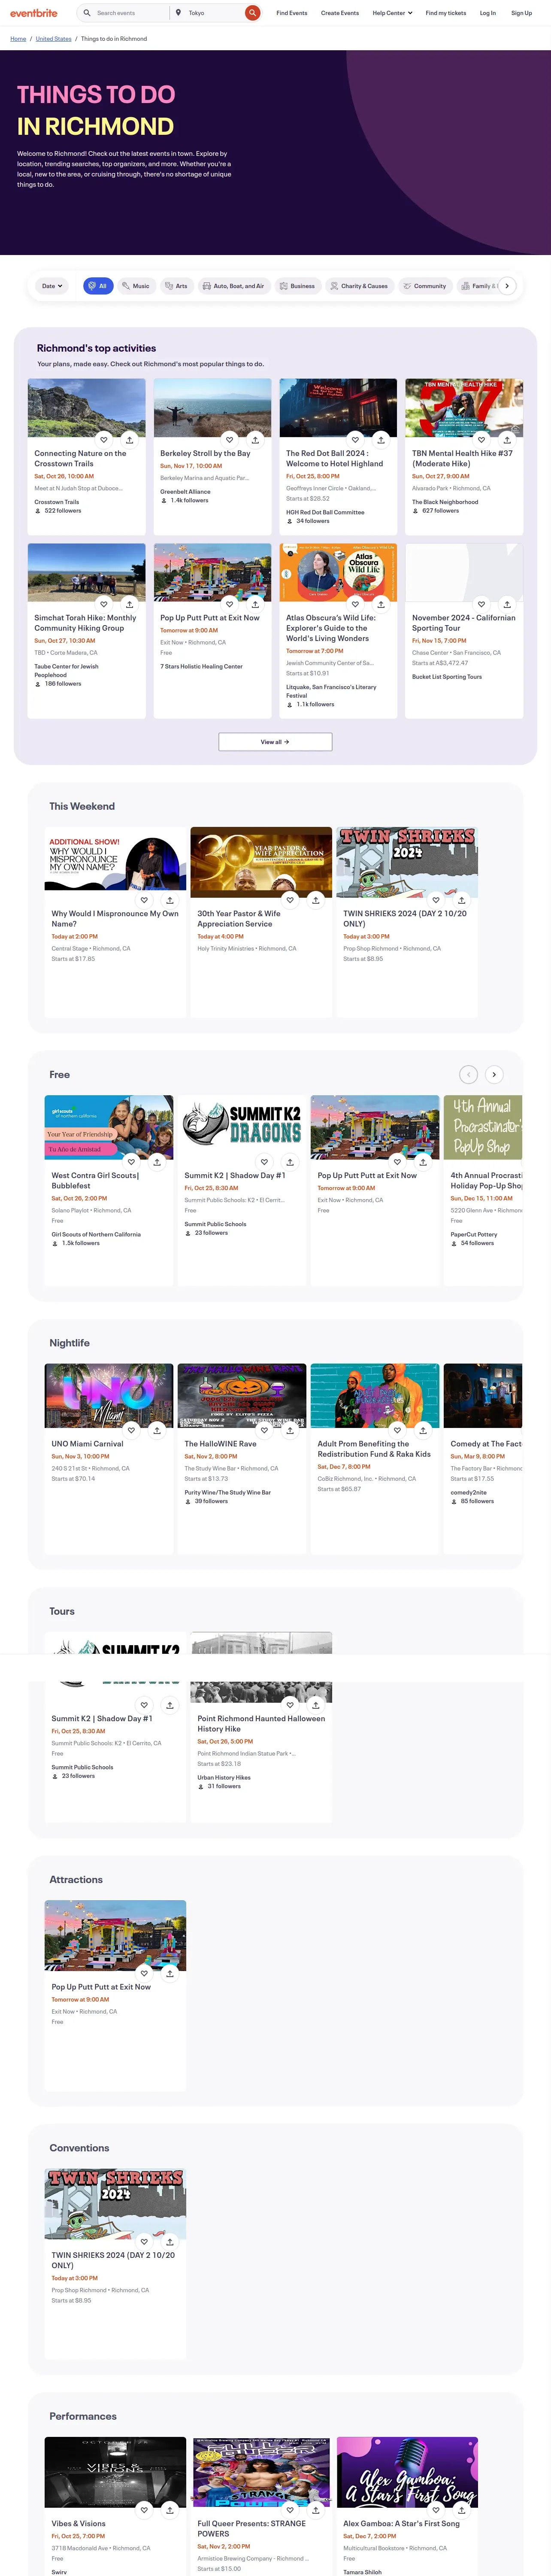The height and width of the screenshot is (2576, 551).
Task: Open The HalloWINE Rave event title
Action: tap(220, 1444)
